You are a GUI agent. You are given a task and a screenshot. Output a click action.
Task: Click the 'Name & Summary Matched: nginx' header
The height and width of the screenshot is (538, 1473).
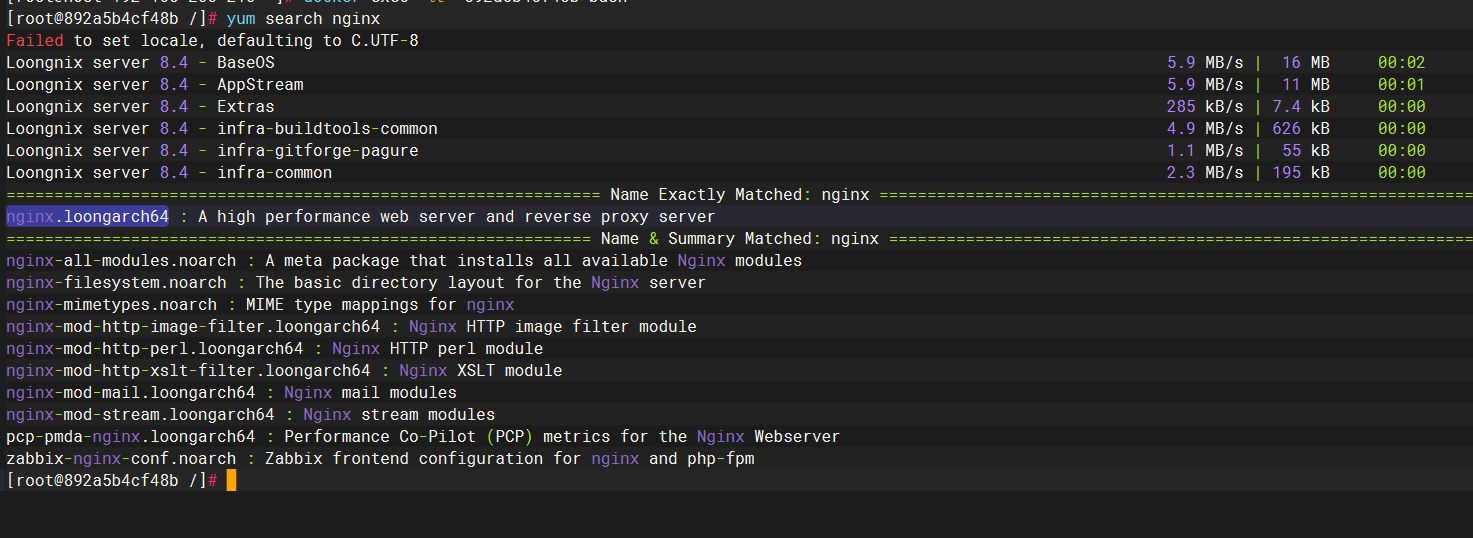point(740,238)
